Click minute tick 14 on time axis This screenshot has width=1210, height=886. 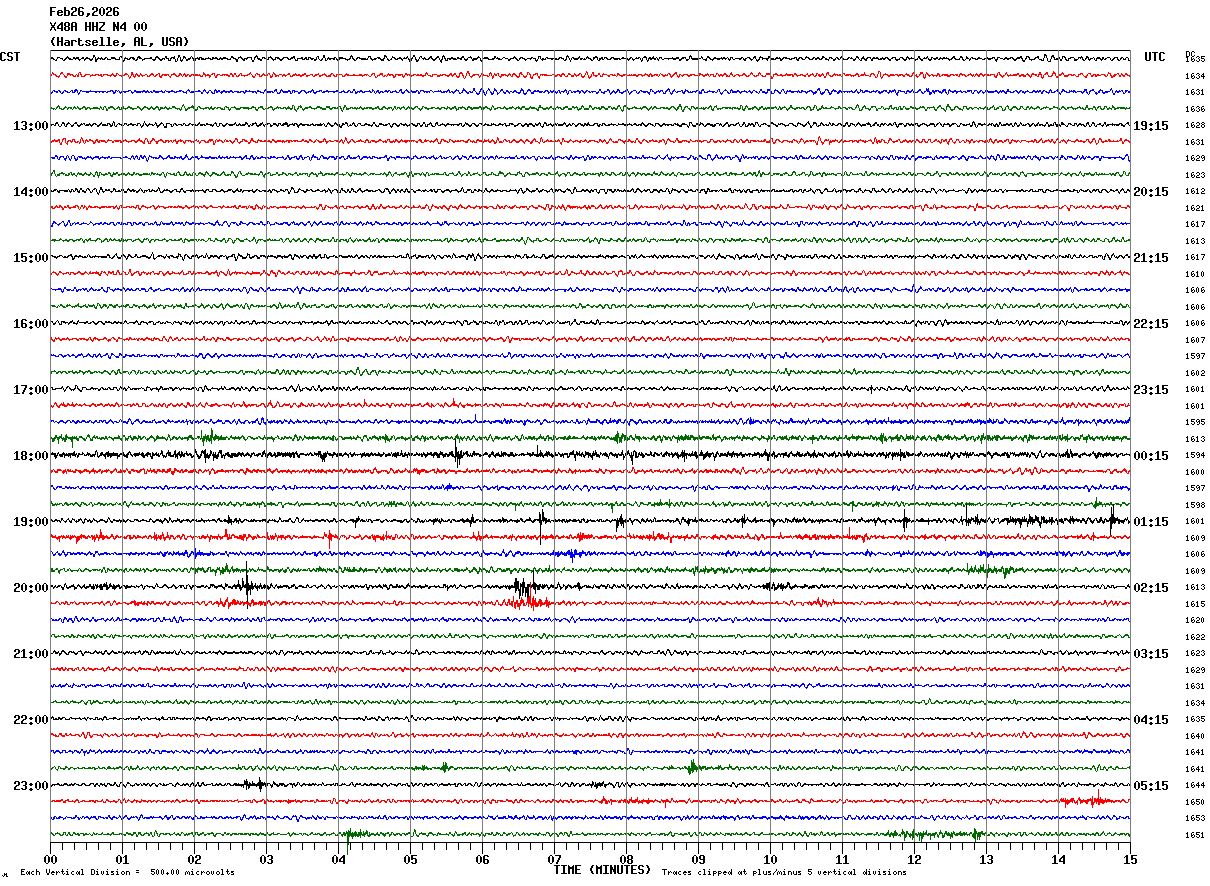1058,859
